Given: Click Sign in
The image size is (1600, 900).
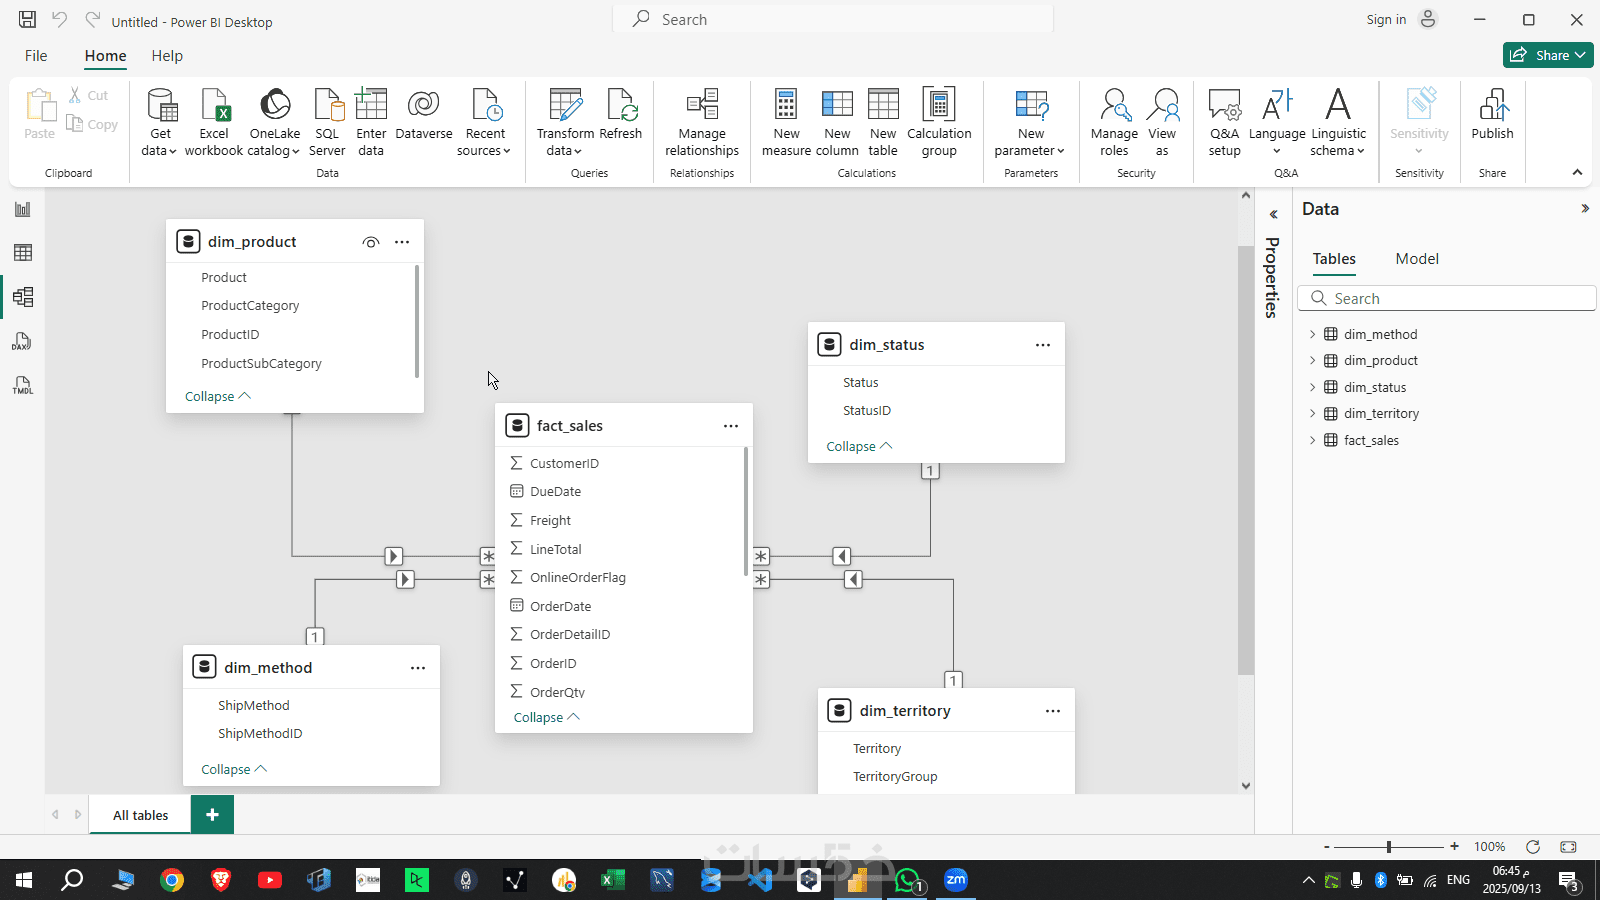Looking at the screenshot, I should click(x=1386, y=20).
